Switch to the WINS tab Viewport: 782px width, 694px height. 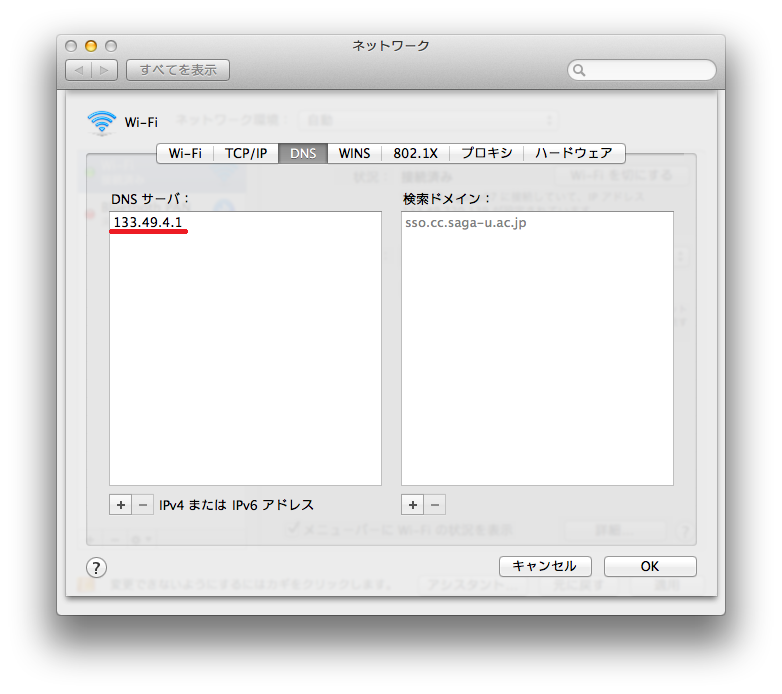(x=355, y=153)
